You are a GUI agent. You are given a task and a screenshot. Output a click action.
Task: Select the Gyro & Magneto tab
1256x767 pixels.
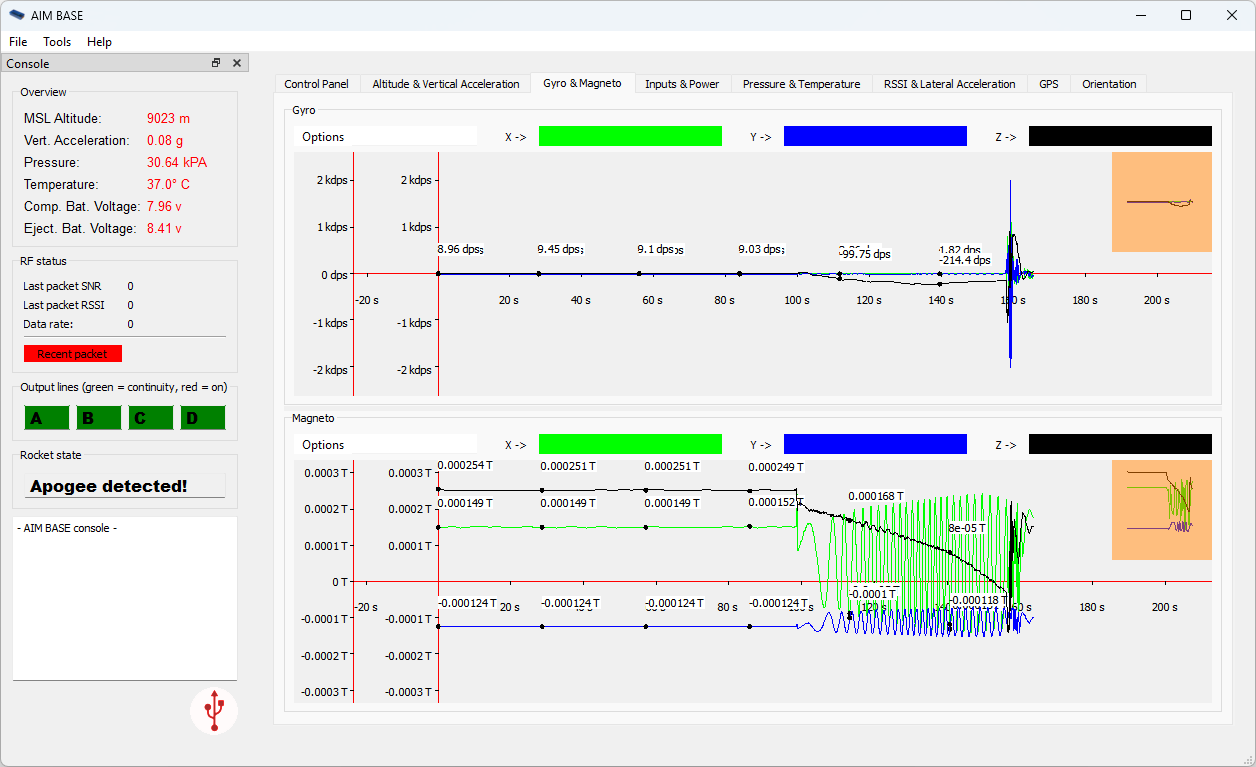tap(582, 83)
